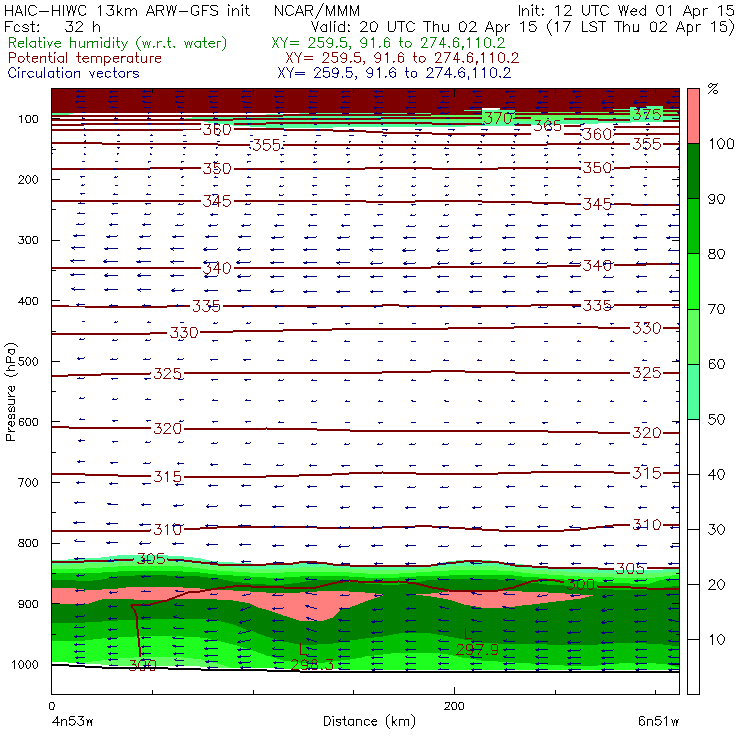Viewport: 740px width, 740px height.
Task: Click the "6n51w" end location label
Action: coord(658,722)
